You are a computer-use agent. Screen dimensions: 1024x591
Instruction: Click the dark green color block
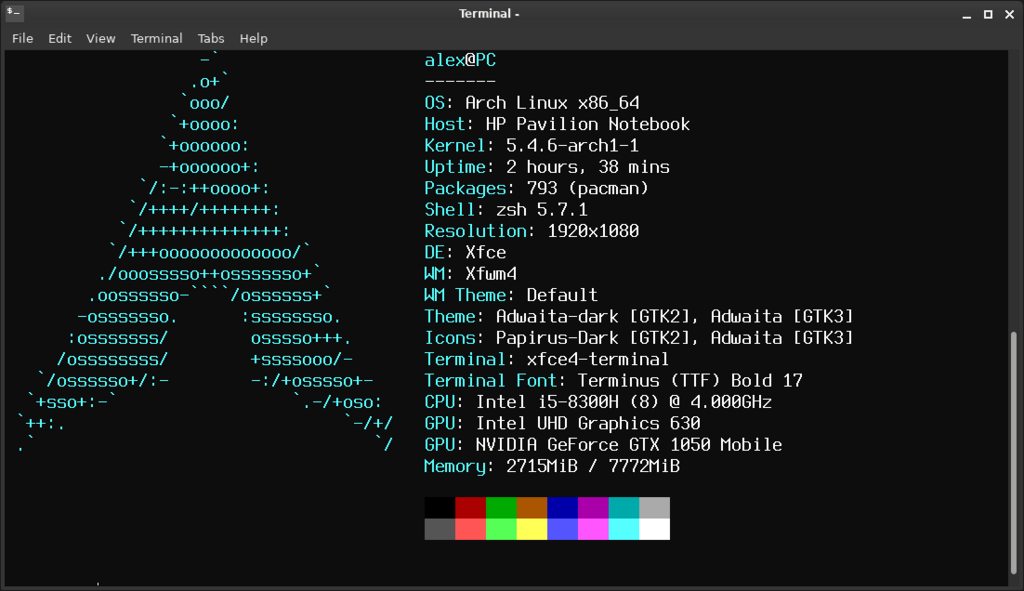[501, 507]
